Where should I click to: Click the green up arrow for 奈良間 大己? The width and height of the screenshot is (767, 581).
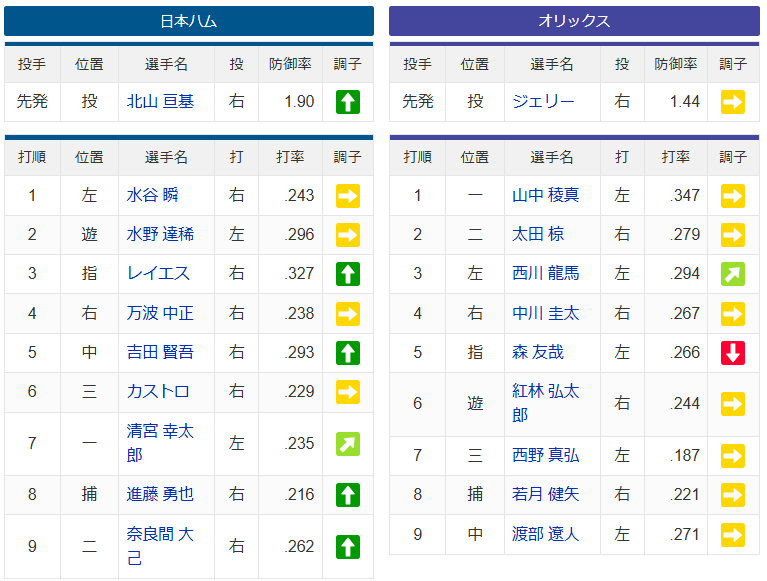[348, 547]
